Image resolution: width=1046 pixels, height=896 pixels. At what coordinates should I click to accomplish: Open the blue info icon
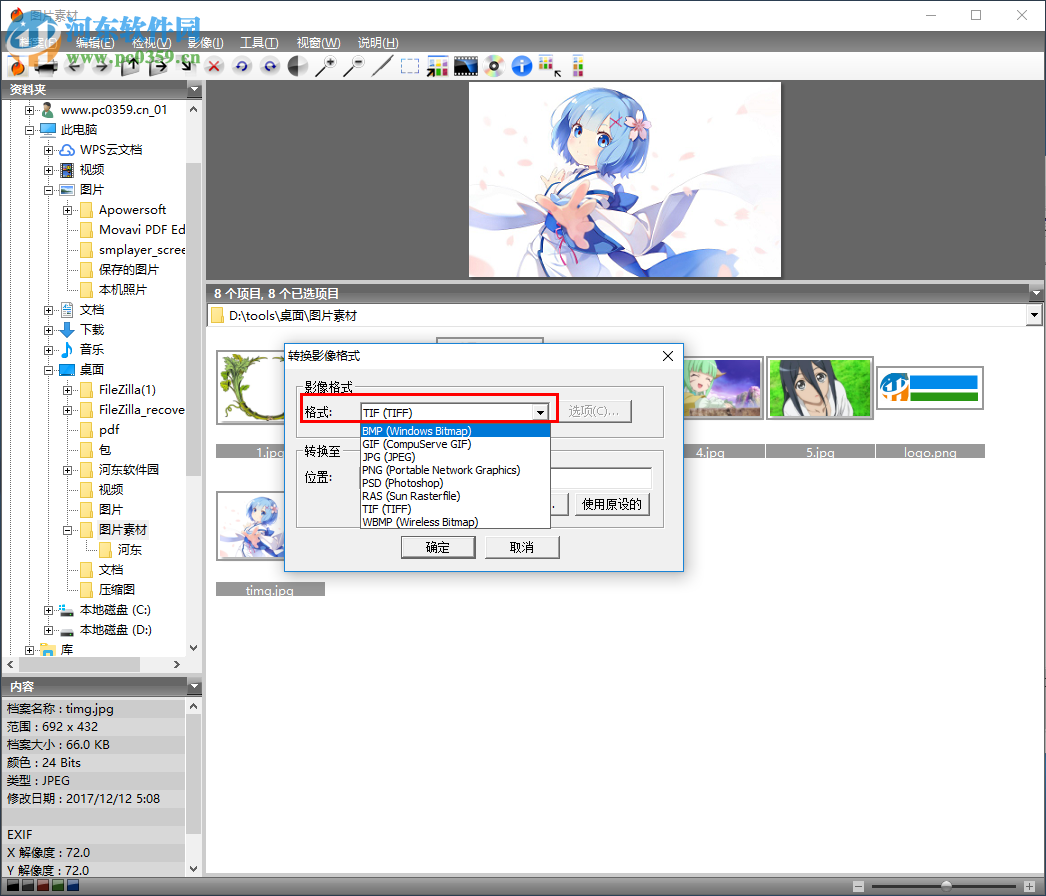pos(522,66)
